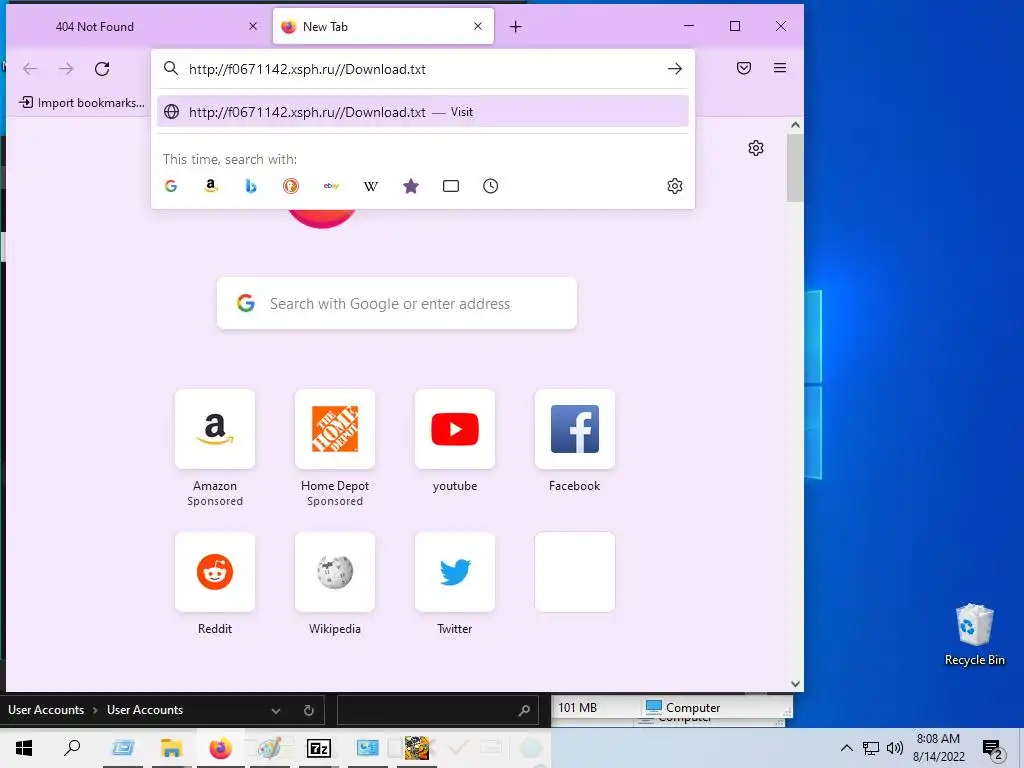The image size is (1024, 768).
Task: Switch to the 404 Not Found tab
Action: pos(138,27)
